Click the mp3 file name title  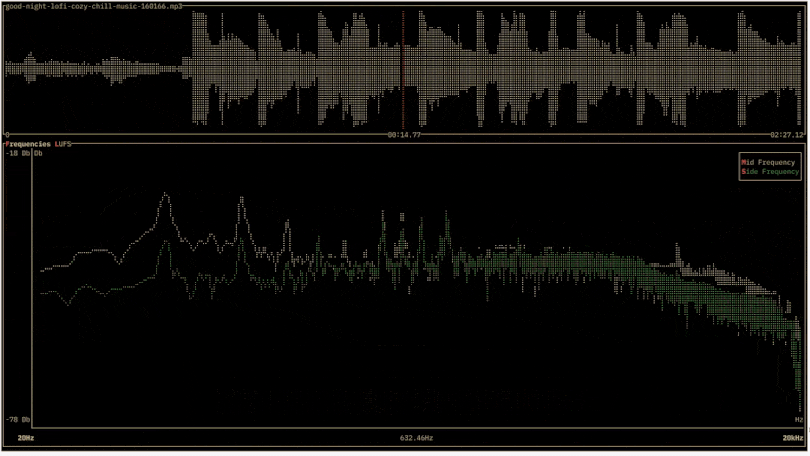point(94,7)
